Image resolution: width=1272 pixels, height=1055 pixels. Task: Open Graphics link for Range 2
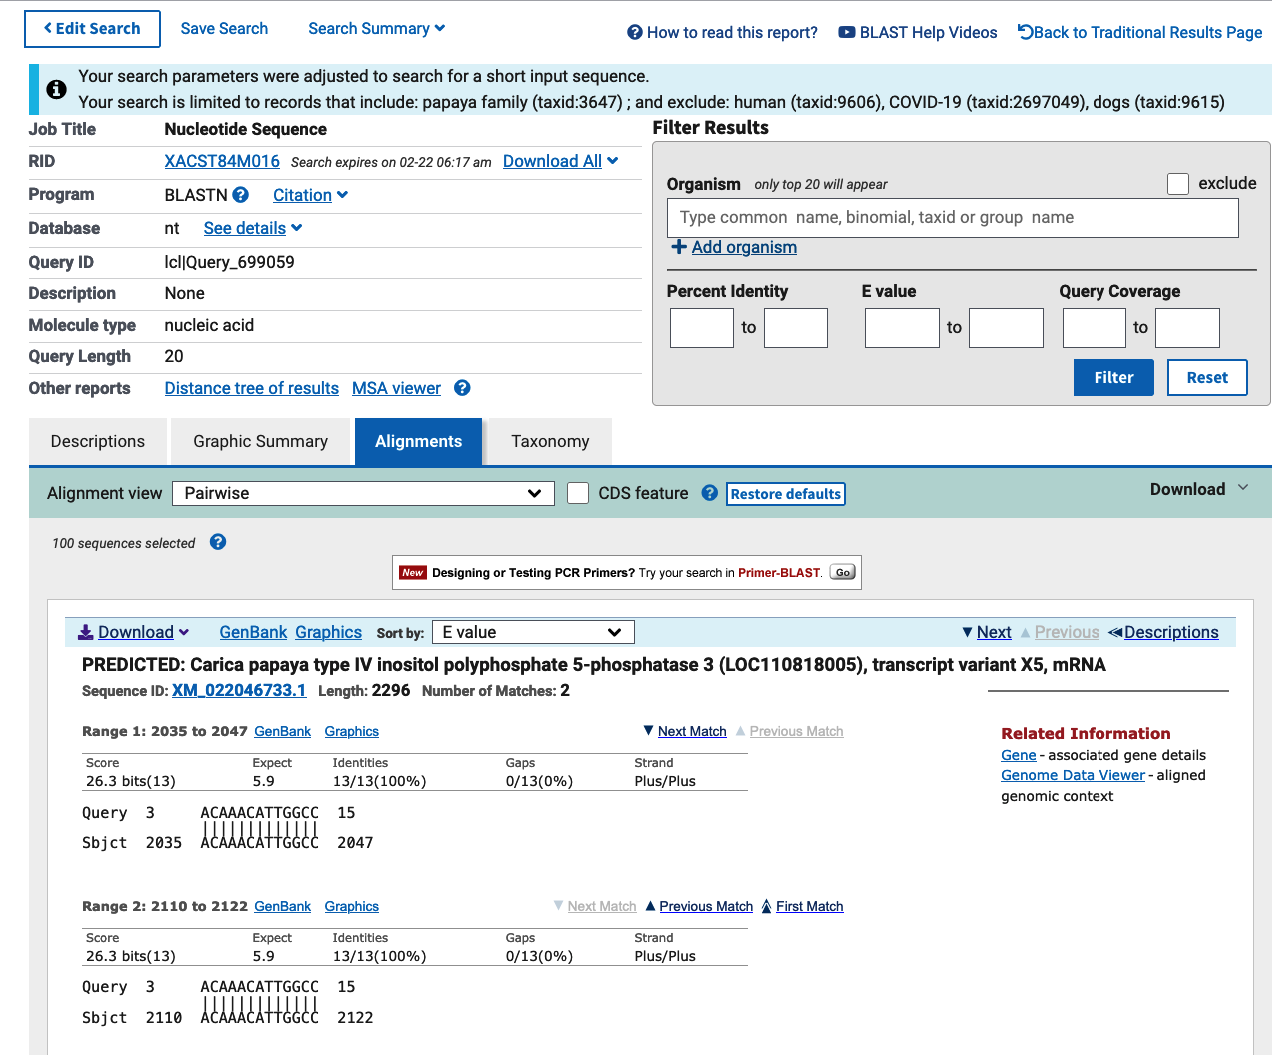coord(352,906)
